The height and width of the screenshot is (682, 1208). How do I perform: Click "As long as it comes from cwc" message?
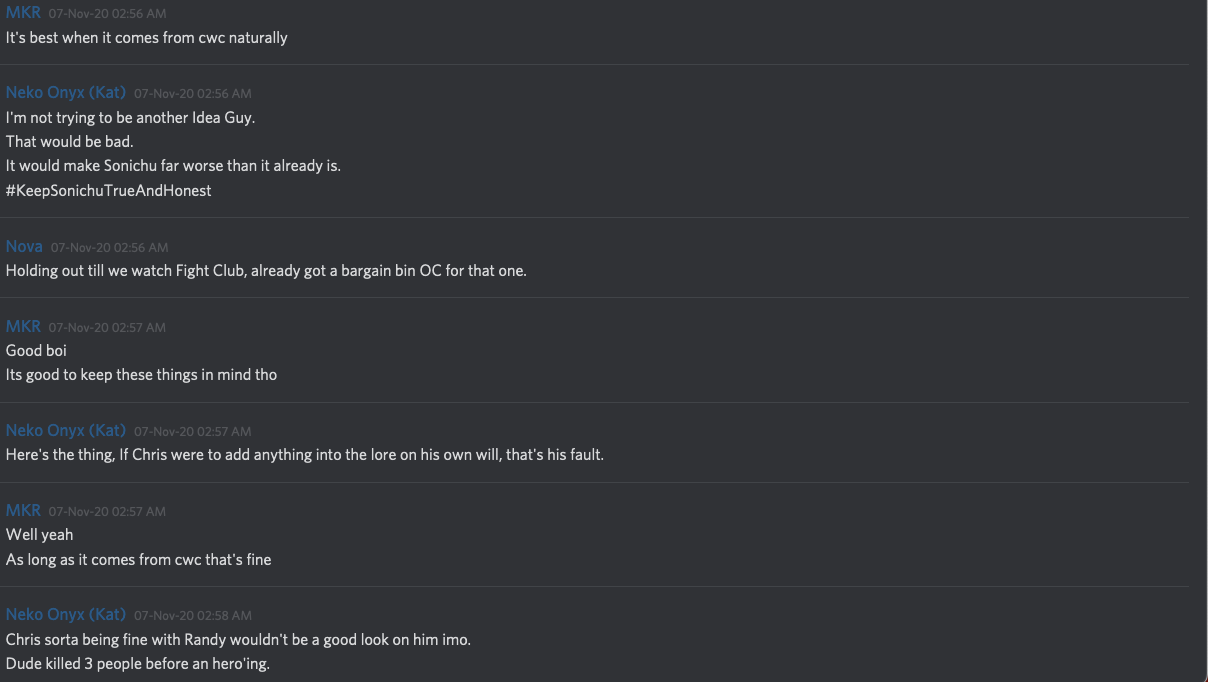pos(138,559)
